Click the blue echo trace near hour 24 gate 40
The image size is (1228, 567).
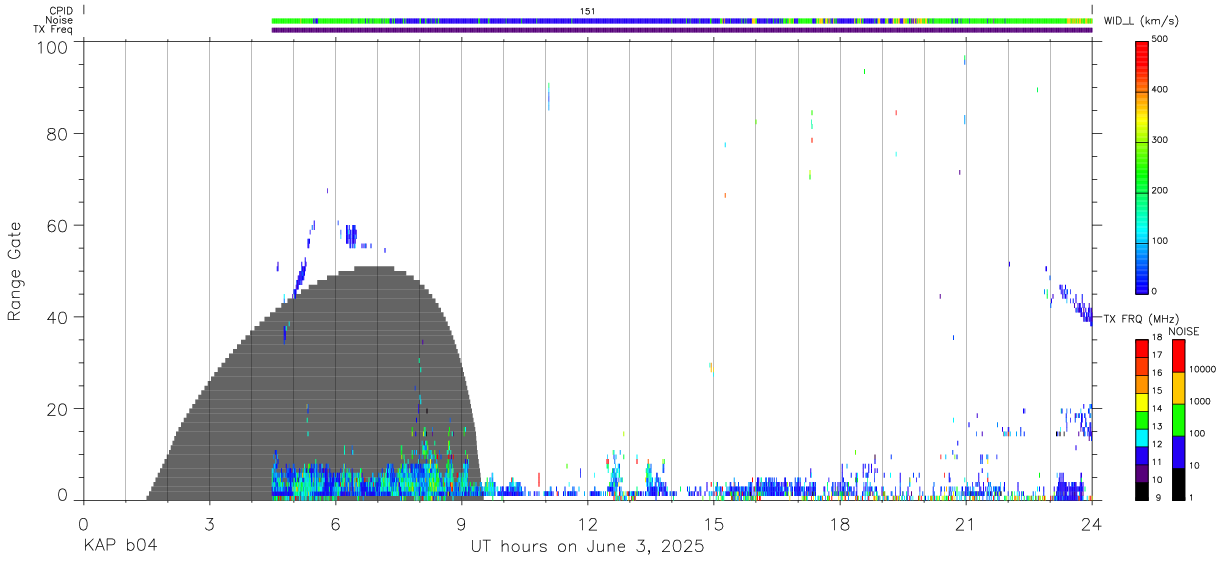point(1076,304)
